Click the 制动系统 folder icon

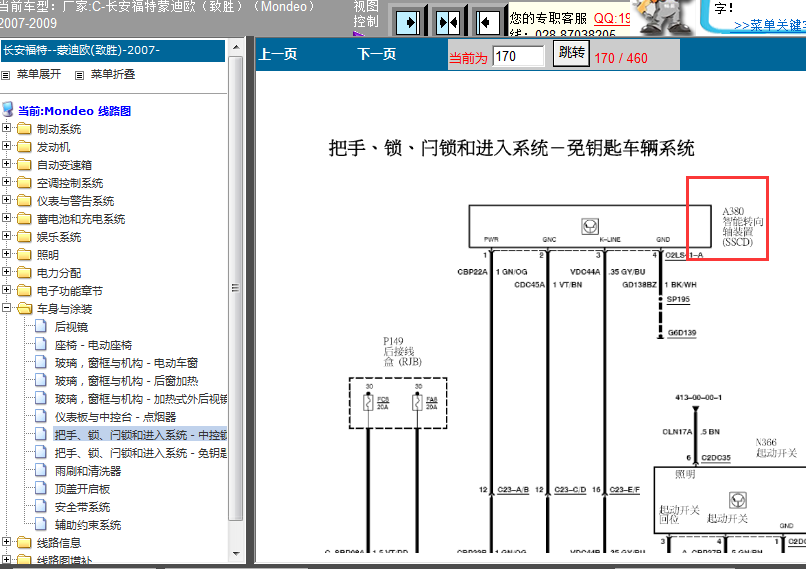point(24,128)
